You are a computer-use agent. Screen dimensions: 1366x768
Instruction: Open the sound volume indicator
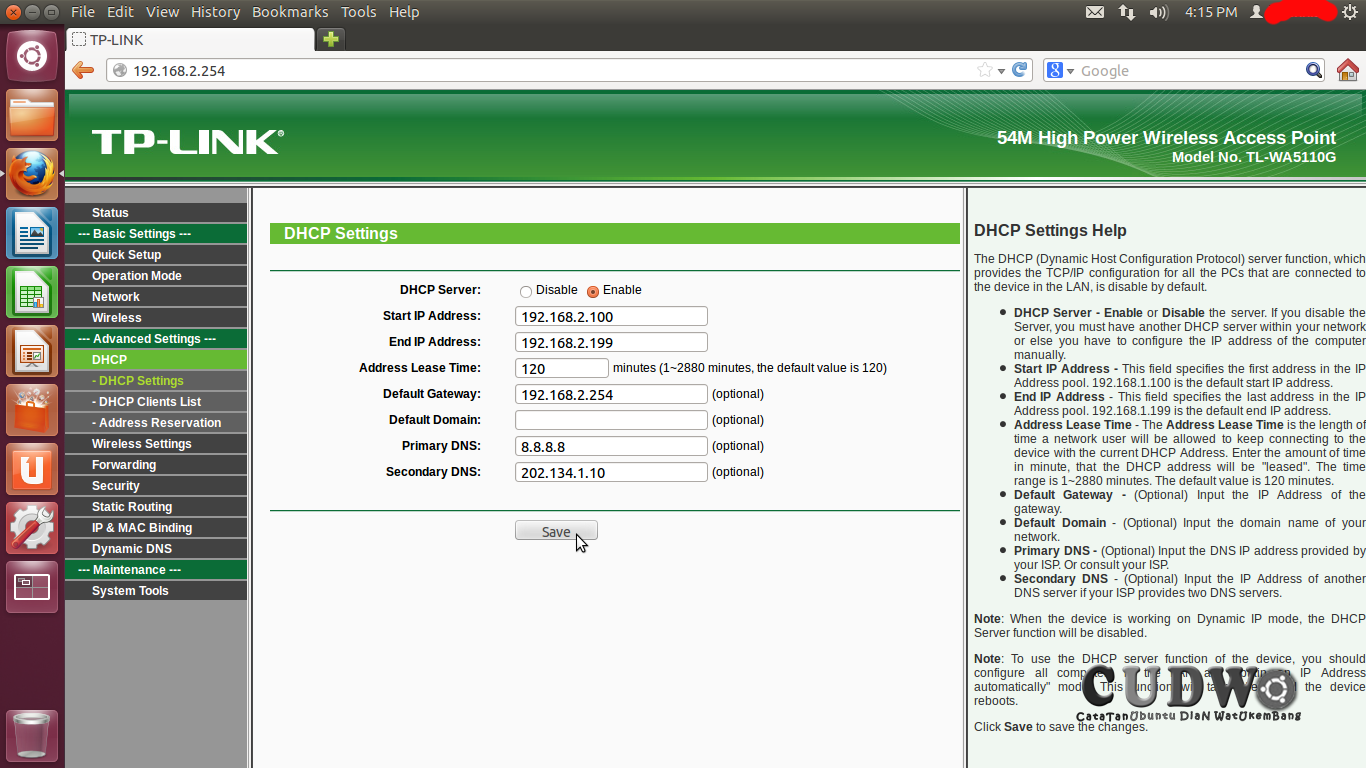click(x=1159, y=12)
